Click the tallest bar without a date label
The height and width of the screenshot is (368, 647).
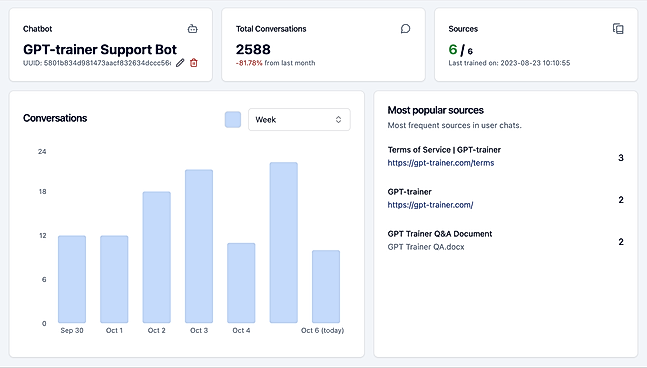283,243
